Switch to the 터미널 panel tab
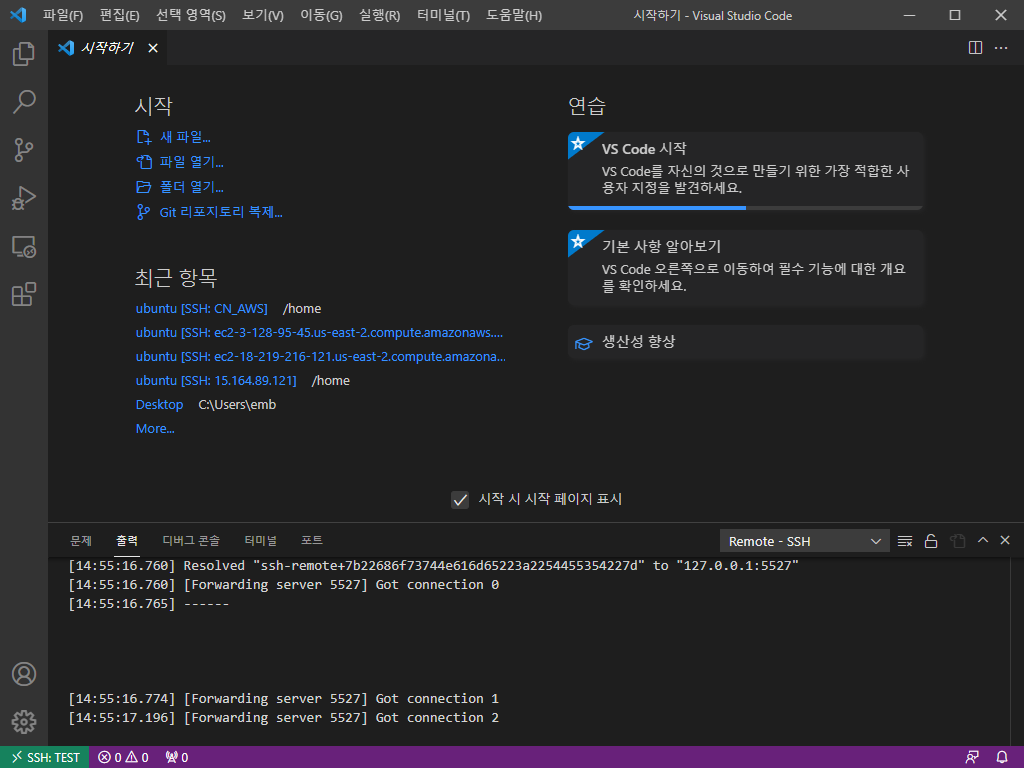The width and height of the screenshot is (1024, 768). 260,541
